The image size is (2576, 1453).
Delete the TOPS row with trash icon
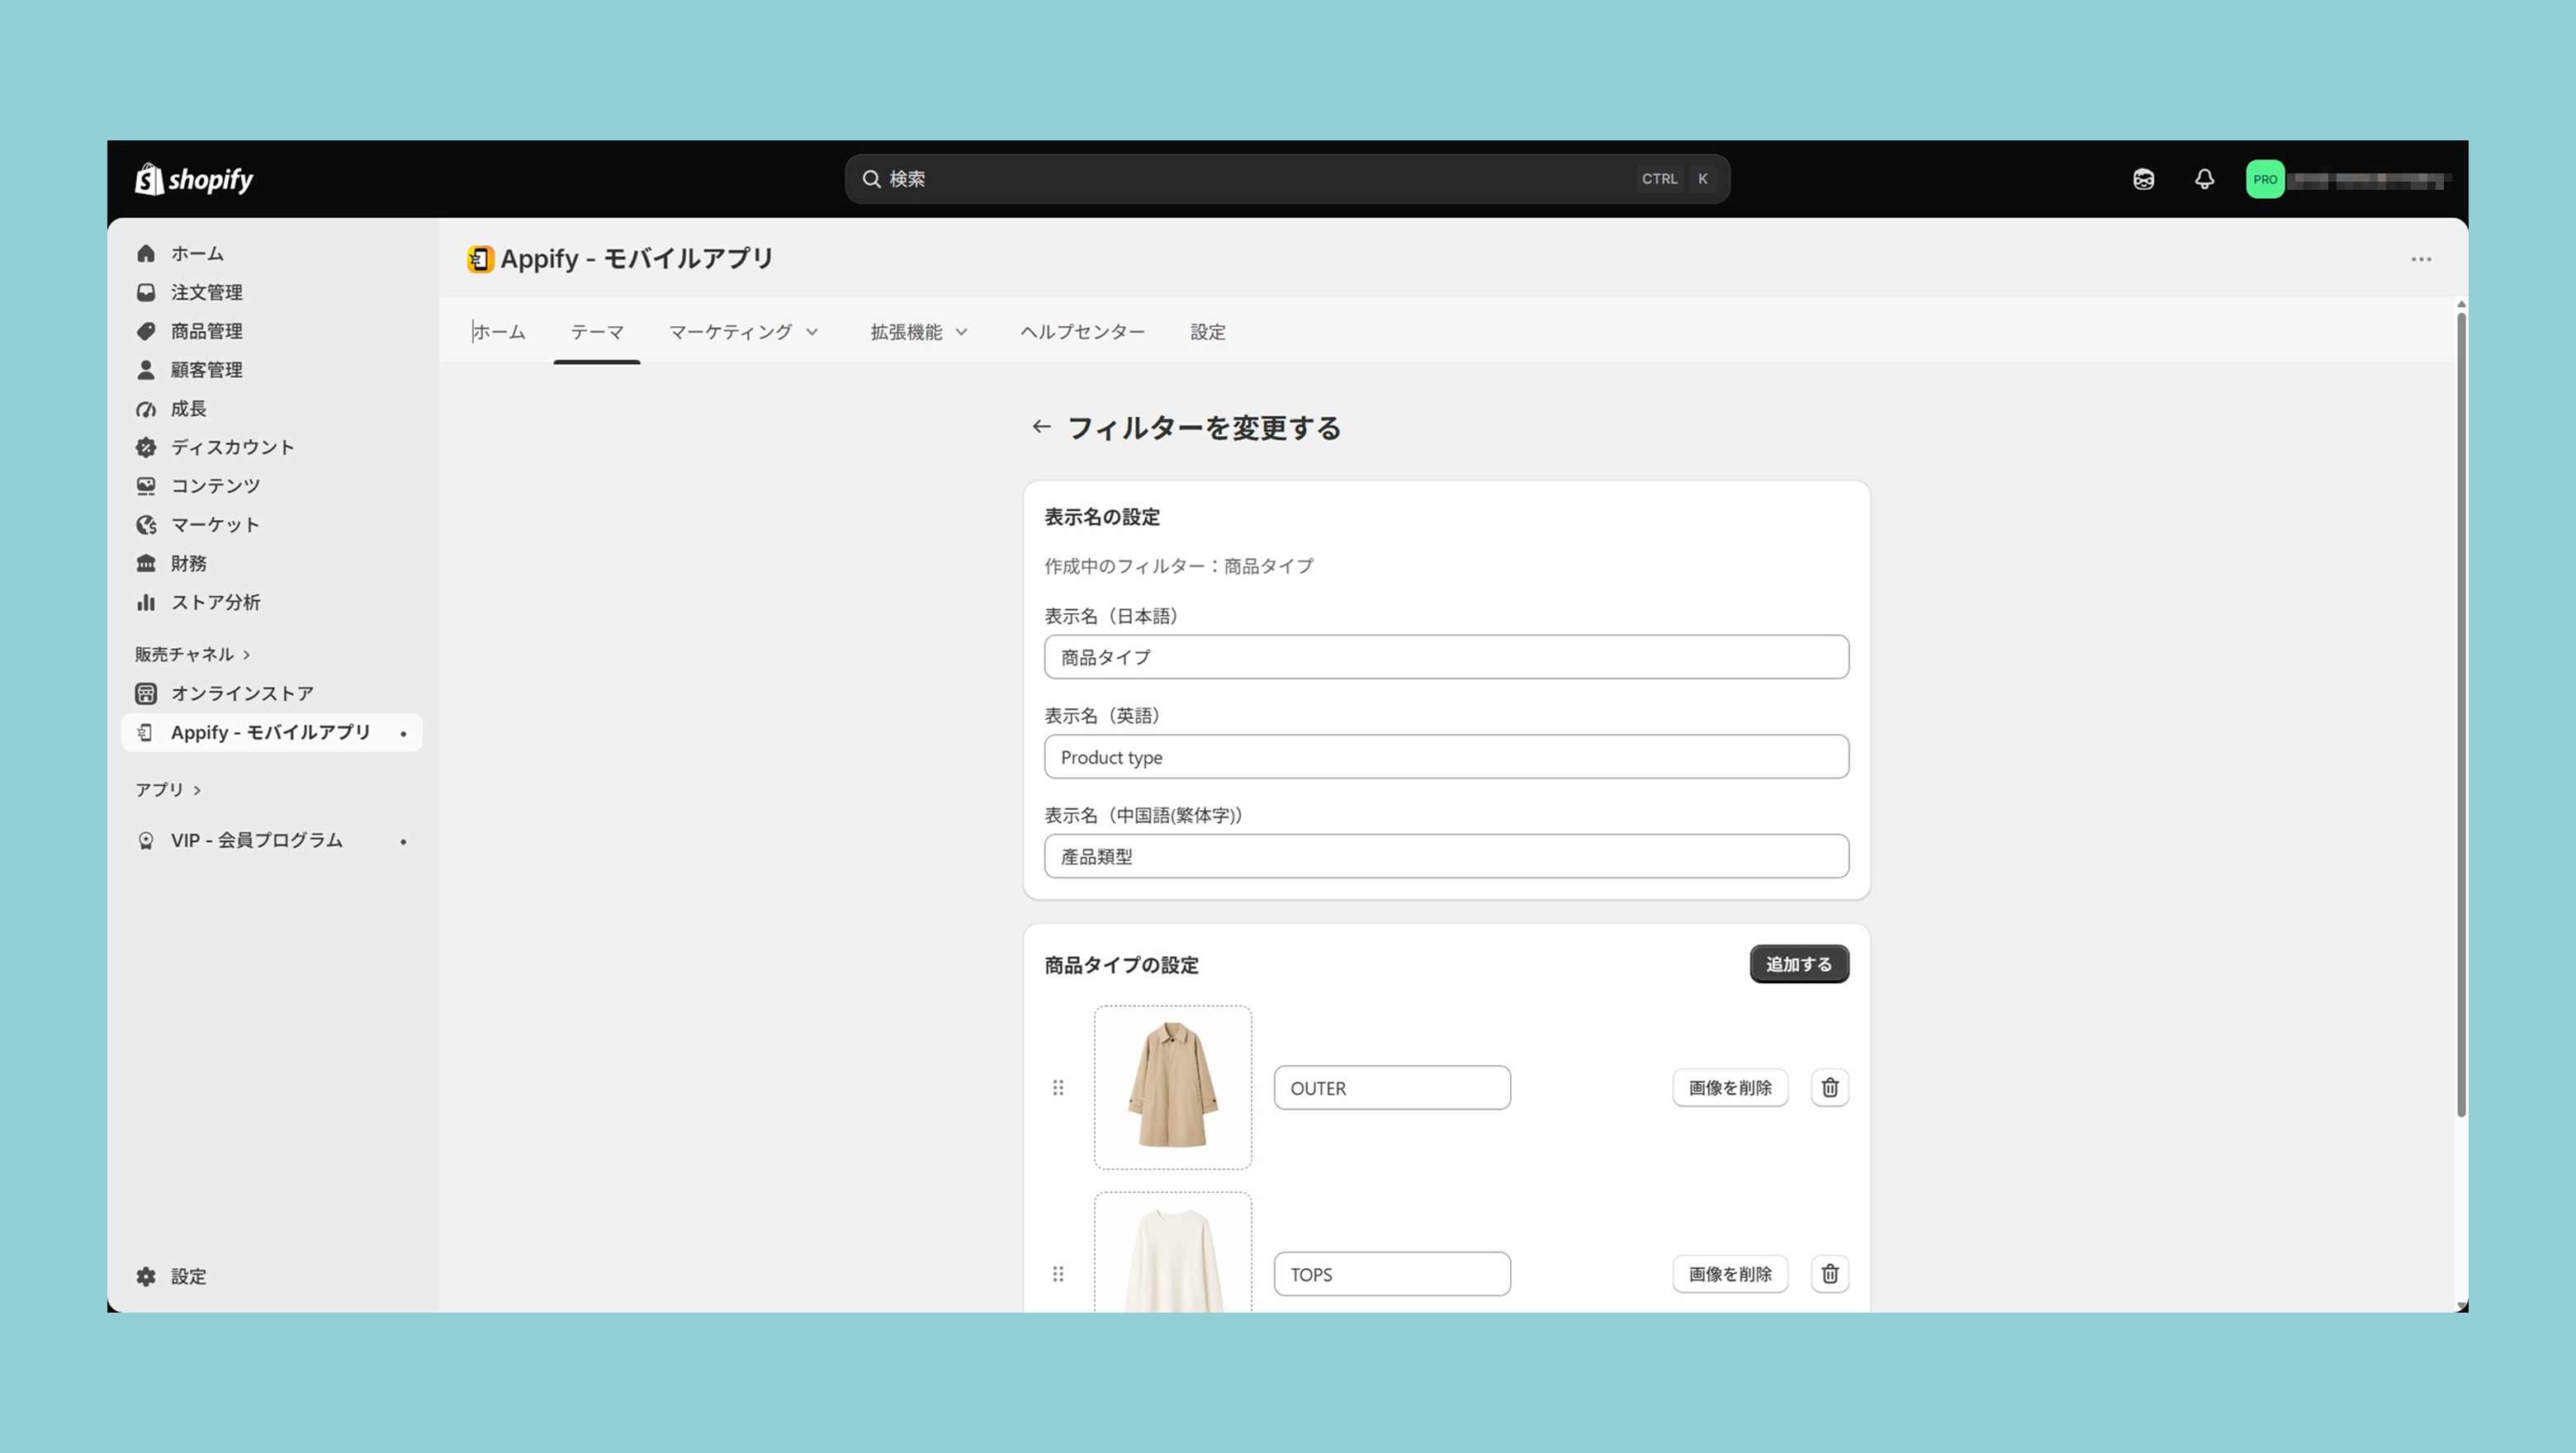coord(1829,1274)
